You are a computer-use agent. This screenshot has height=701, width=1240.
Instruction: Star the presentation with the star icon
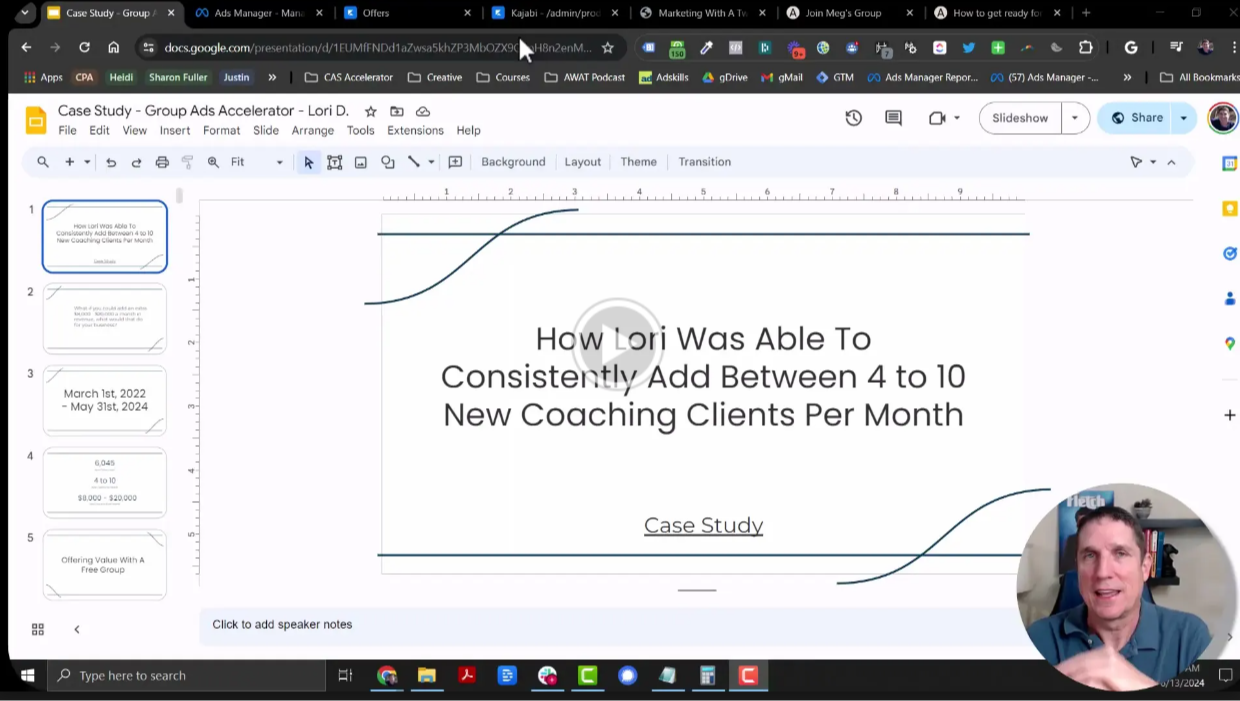[371, 111]
